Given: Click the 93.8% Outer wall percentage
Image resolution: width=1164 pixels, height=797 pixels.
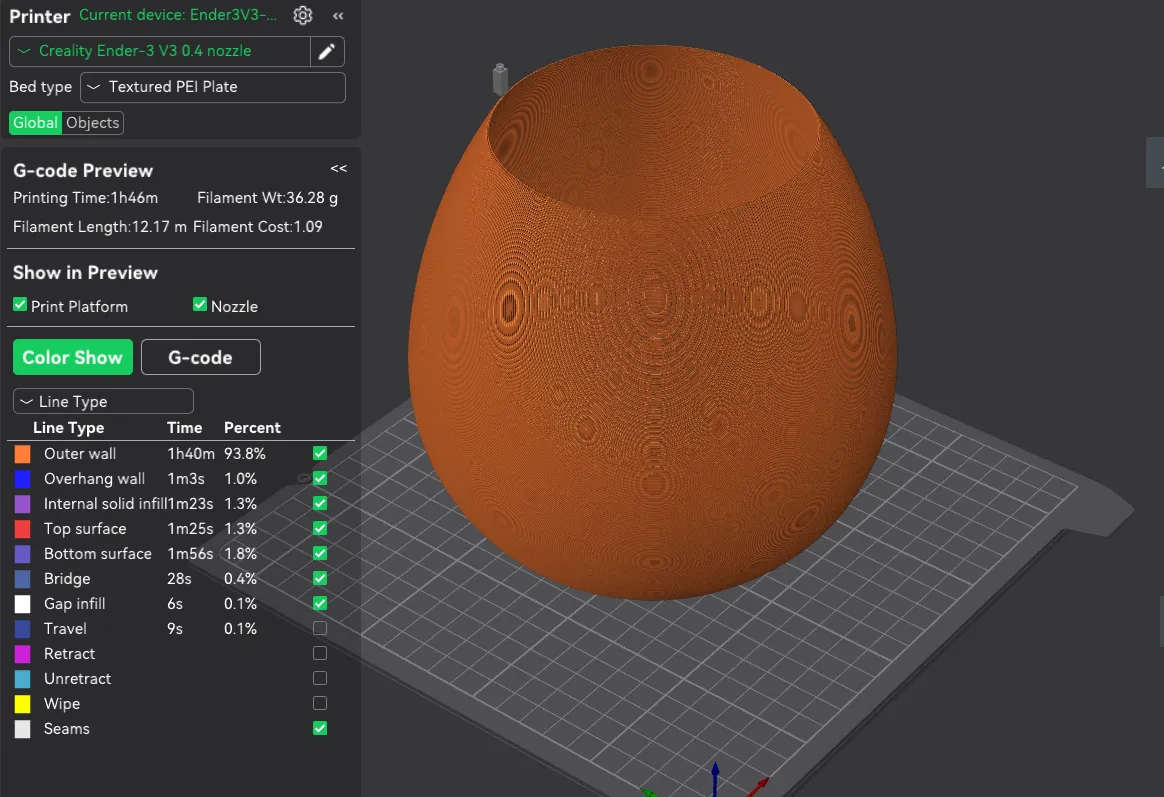Looking at the screenshot, I should (x=245, y=453).
